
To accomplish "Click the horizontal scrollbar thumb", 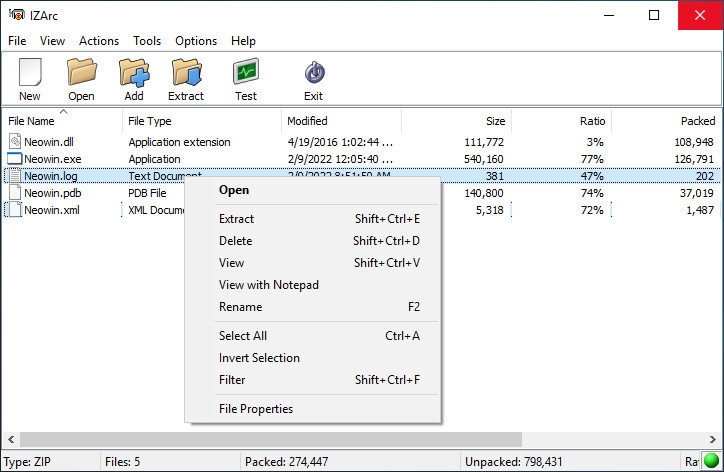I will coord(271,439).
